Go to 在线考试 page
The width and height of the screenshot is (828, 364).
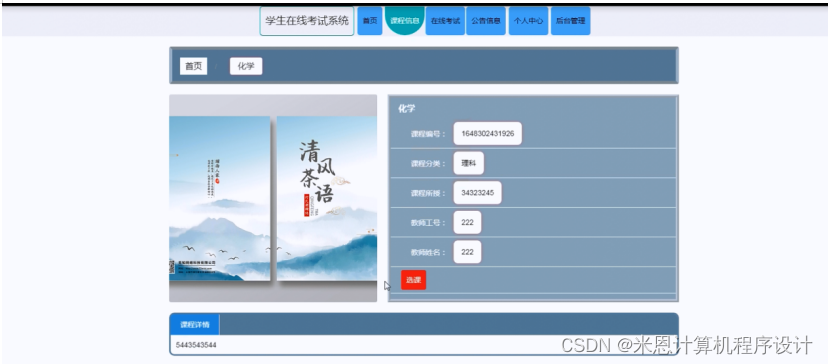point(445,21)
